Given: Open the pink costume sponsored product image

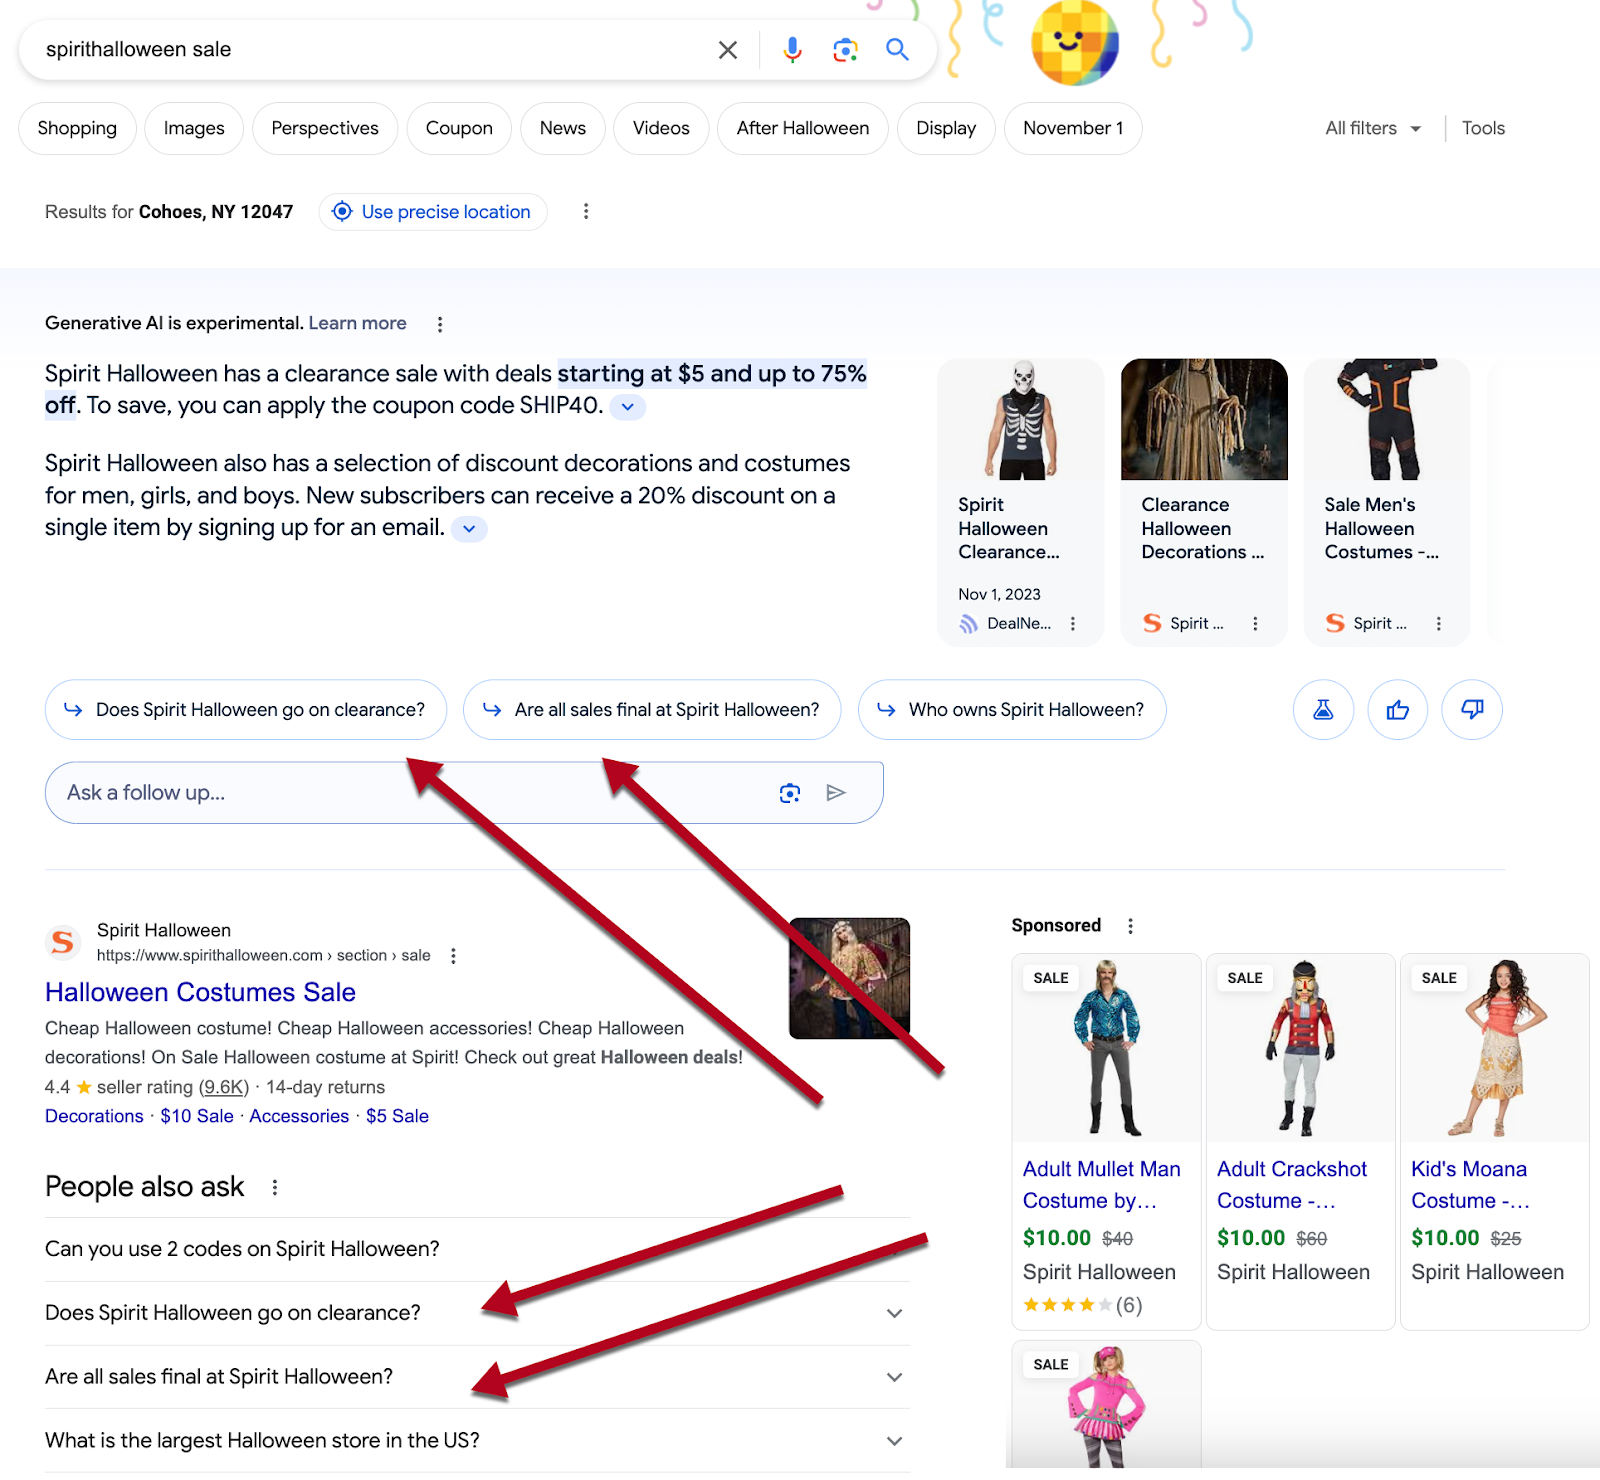Looking at the screenshot, I should (1106, 1406).
